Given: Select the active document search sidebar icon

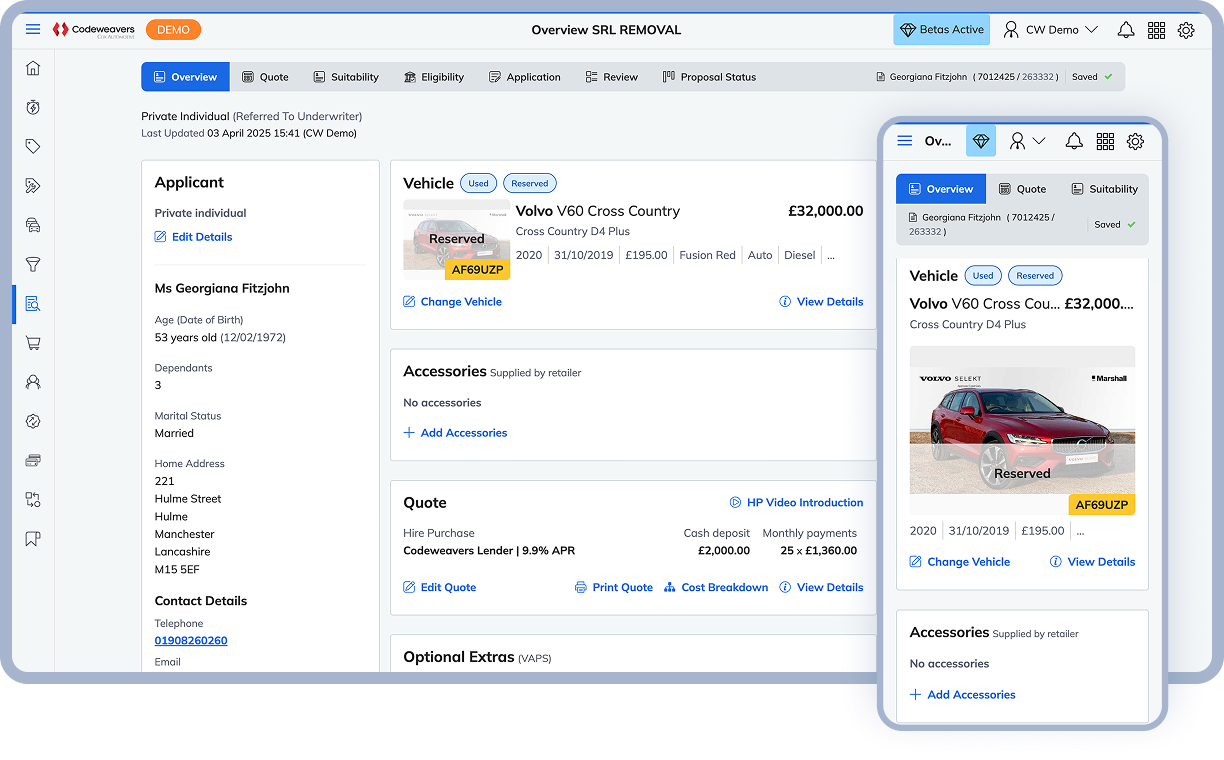Looking at the screenshot, I should [x=33, y=304].
